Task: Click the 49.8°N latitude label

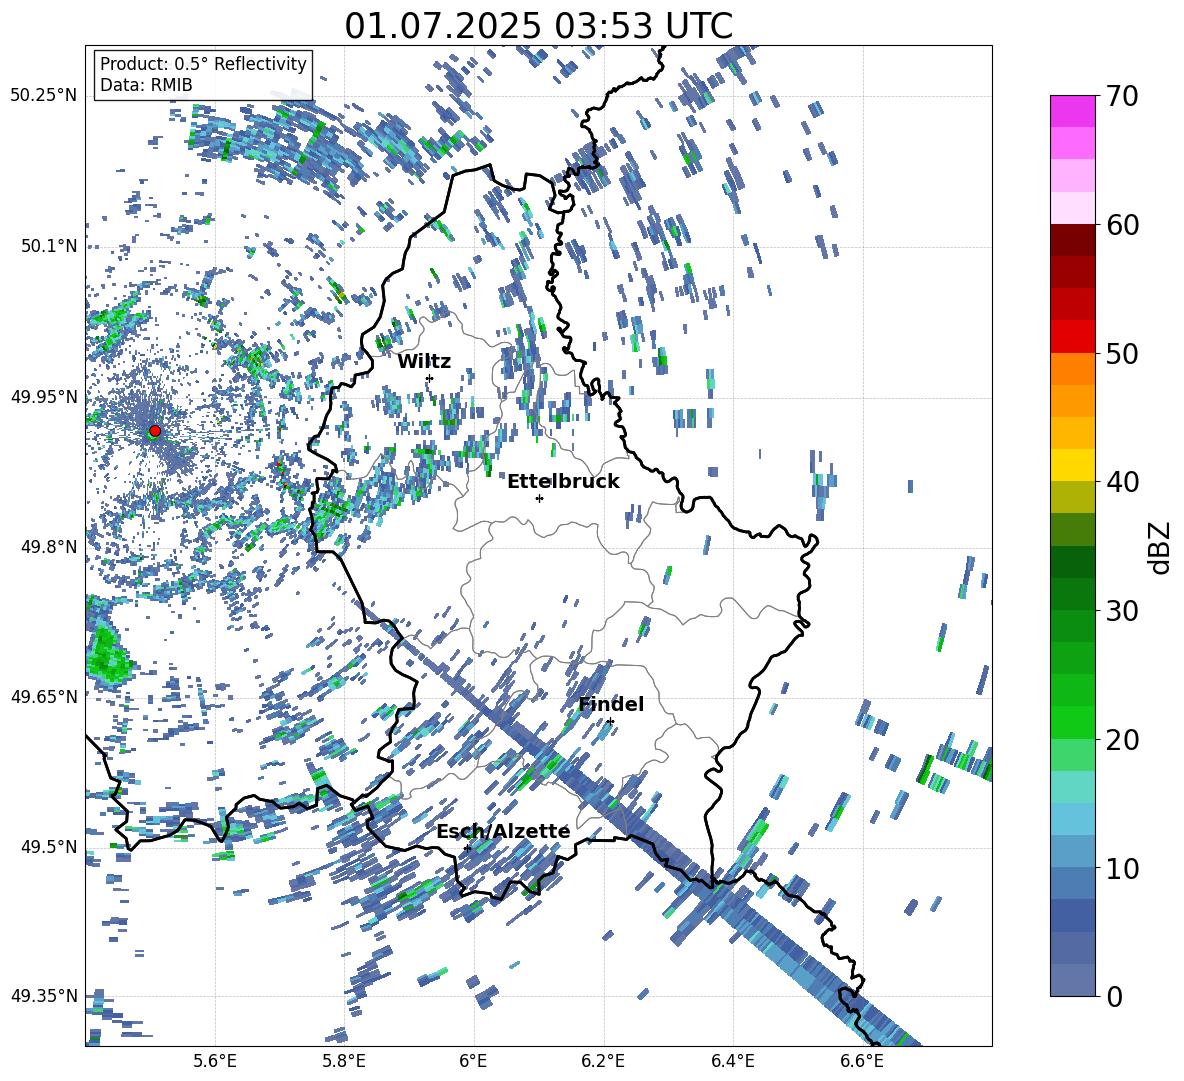Action: click(48, 547)
